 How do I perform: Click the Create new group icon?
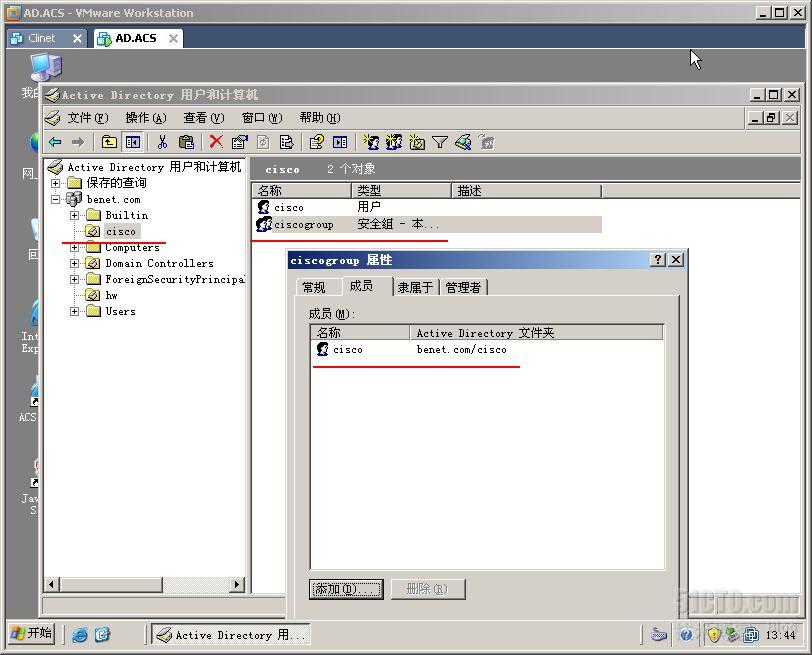[x=394, y=142]
